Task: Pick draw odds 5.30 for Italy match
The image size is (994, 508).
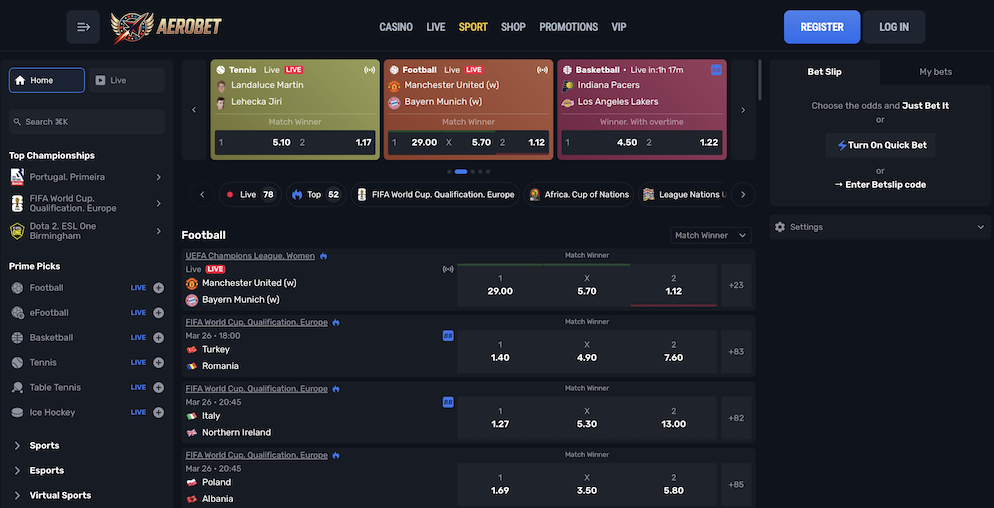Action: (x=587, y=419)
